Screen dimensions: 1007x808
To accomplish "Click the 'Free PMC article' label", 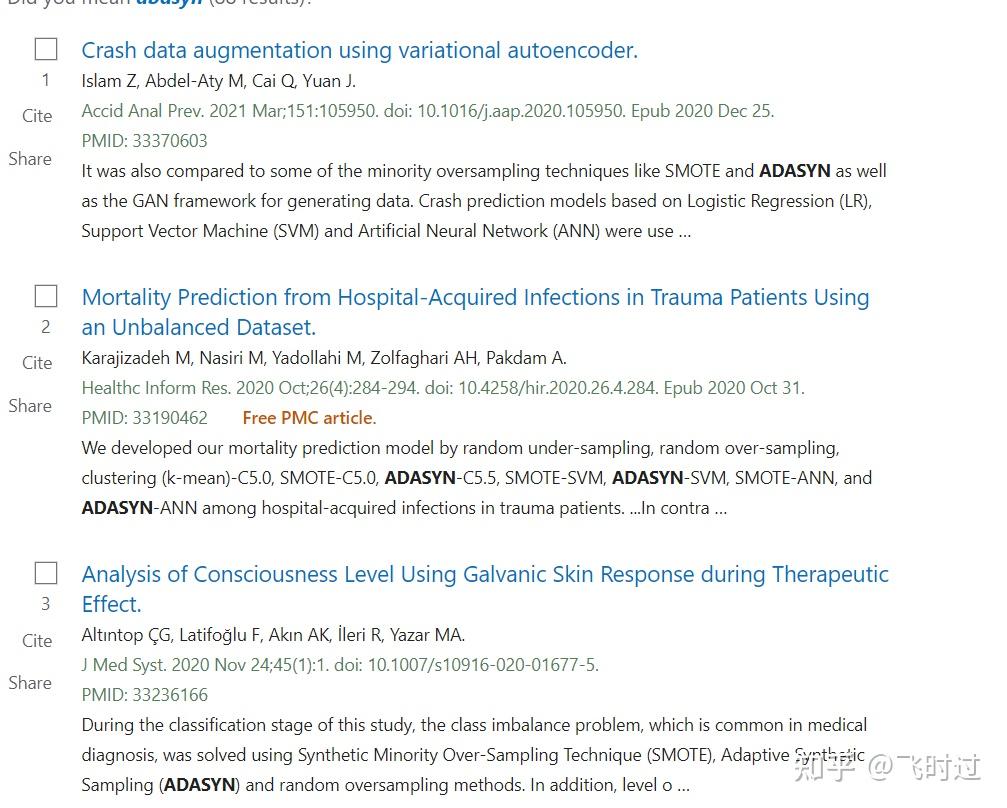I will 309,418.
